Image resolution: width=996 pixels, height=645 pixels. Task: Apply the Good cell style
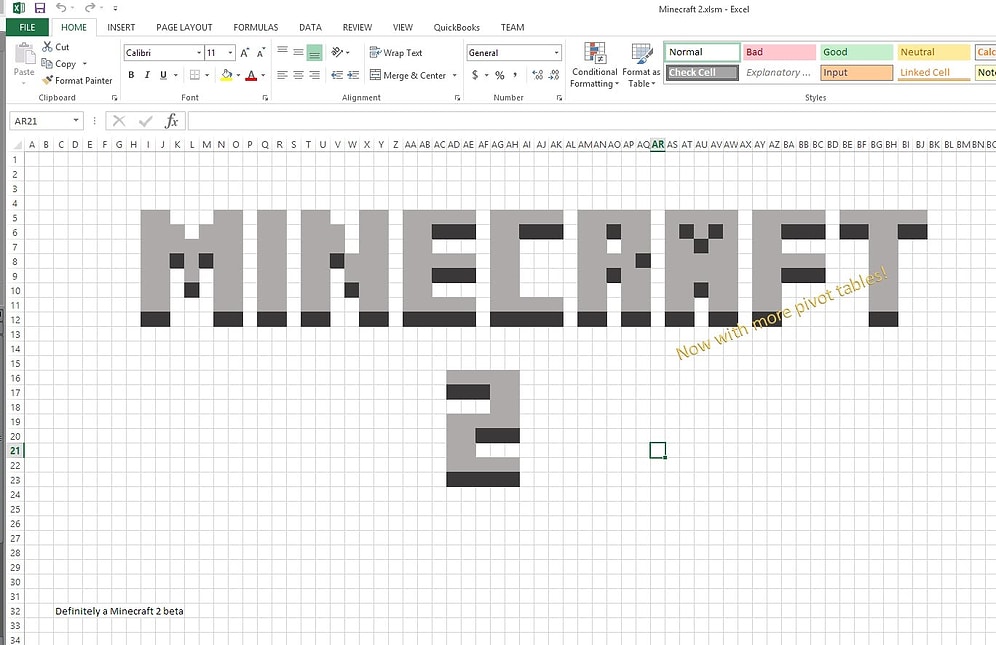pyautogui.click(x=857, y=52)
